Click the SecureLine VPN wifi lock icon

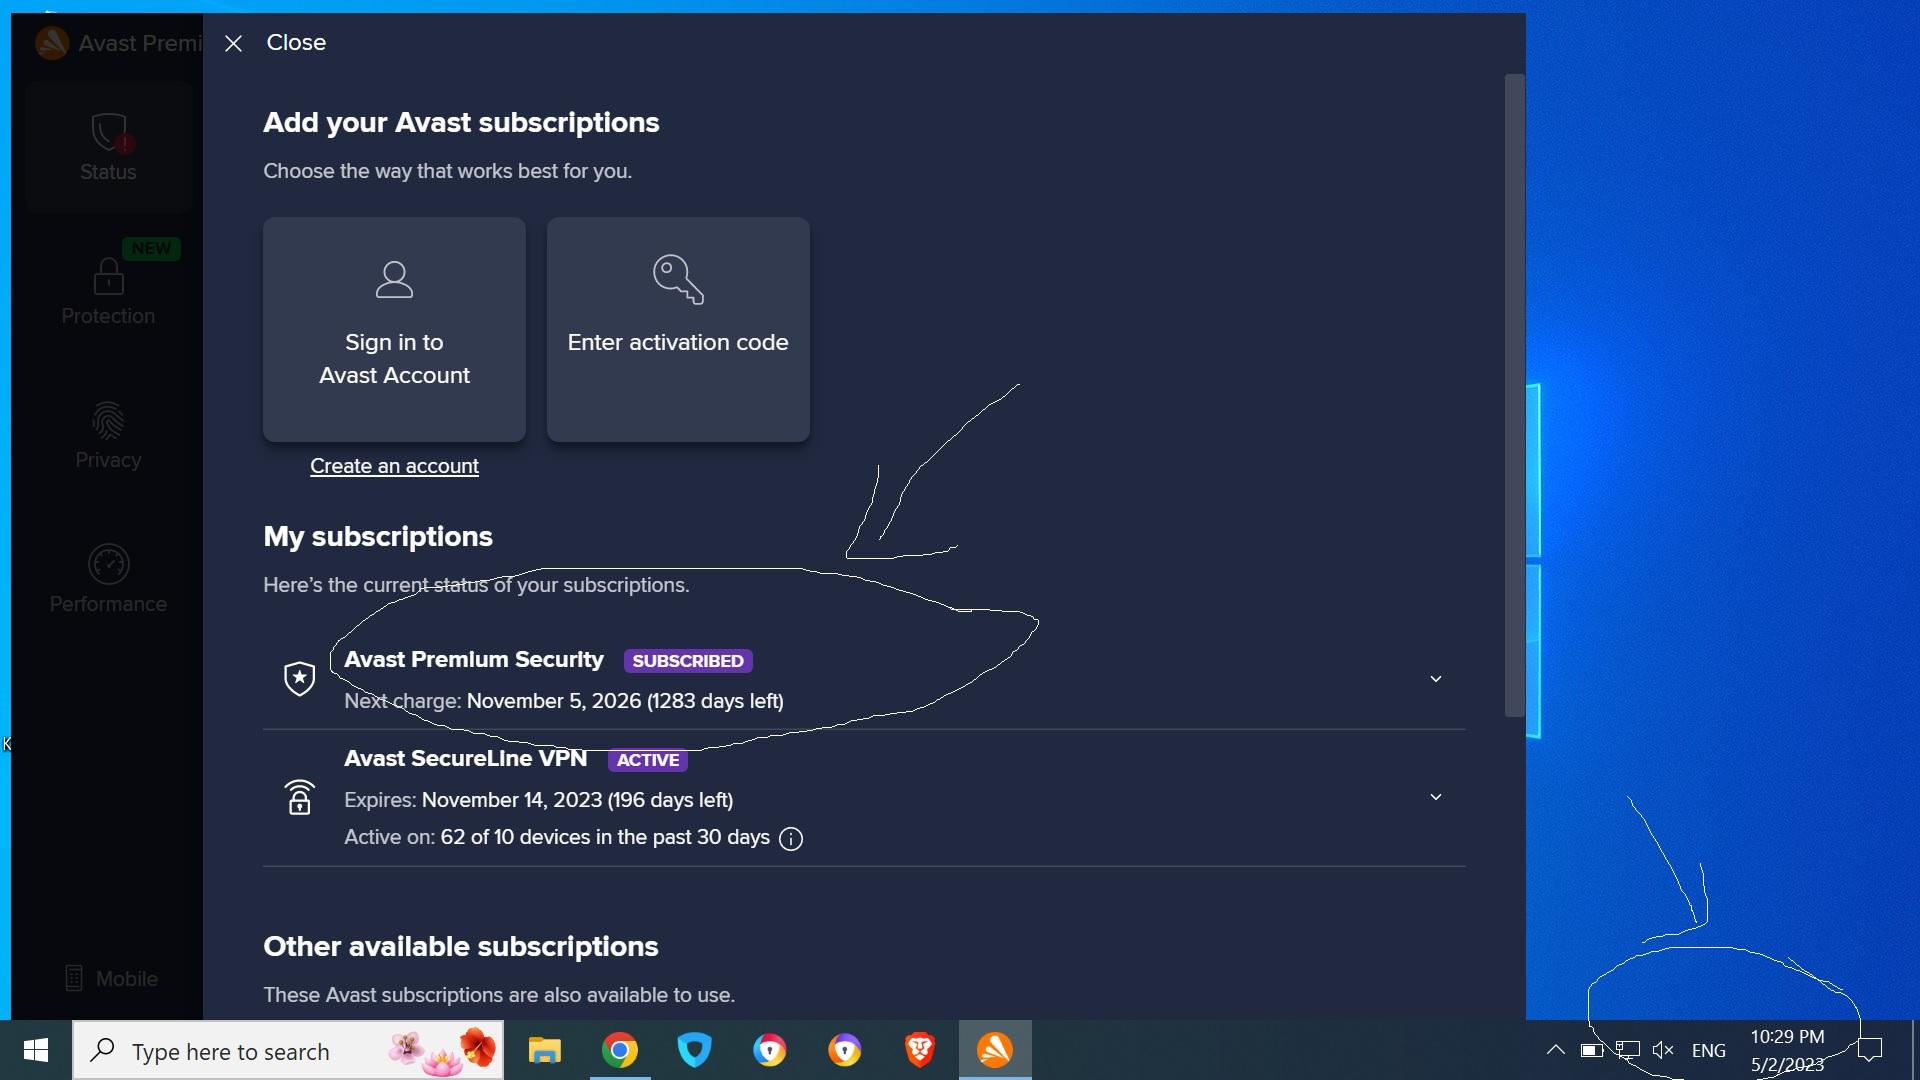(x=299, y=797)
